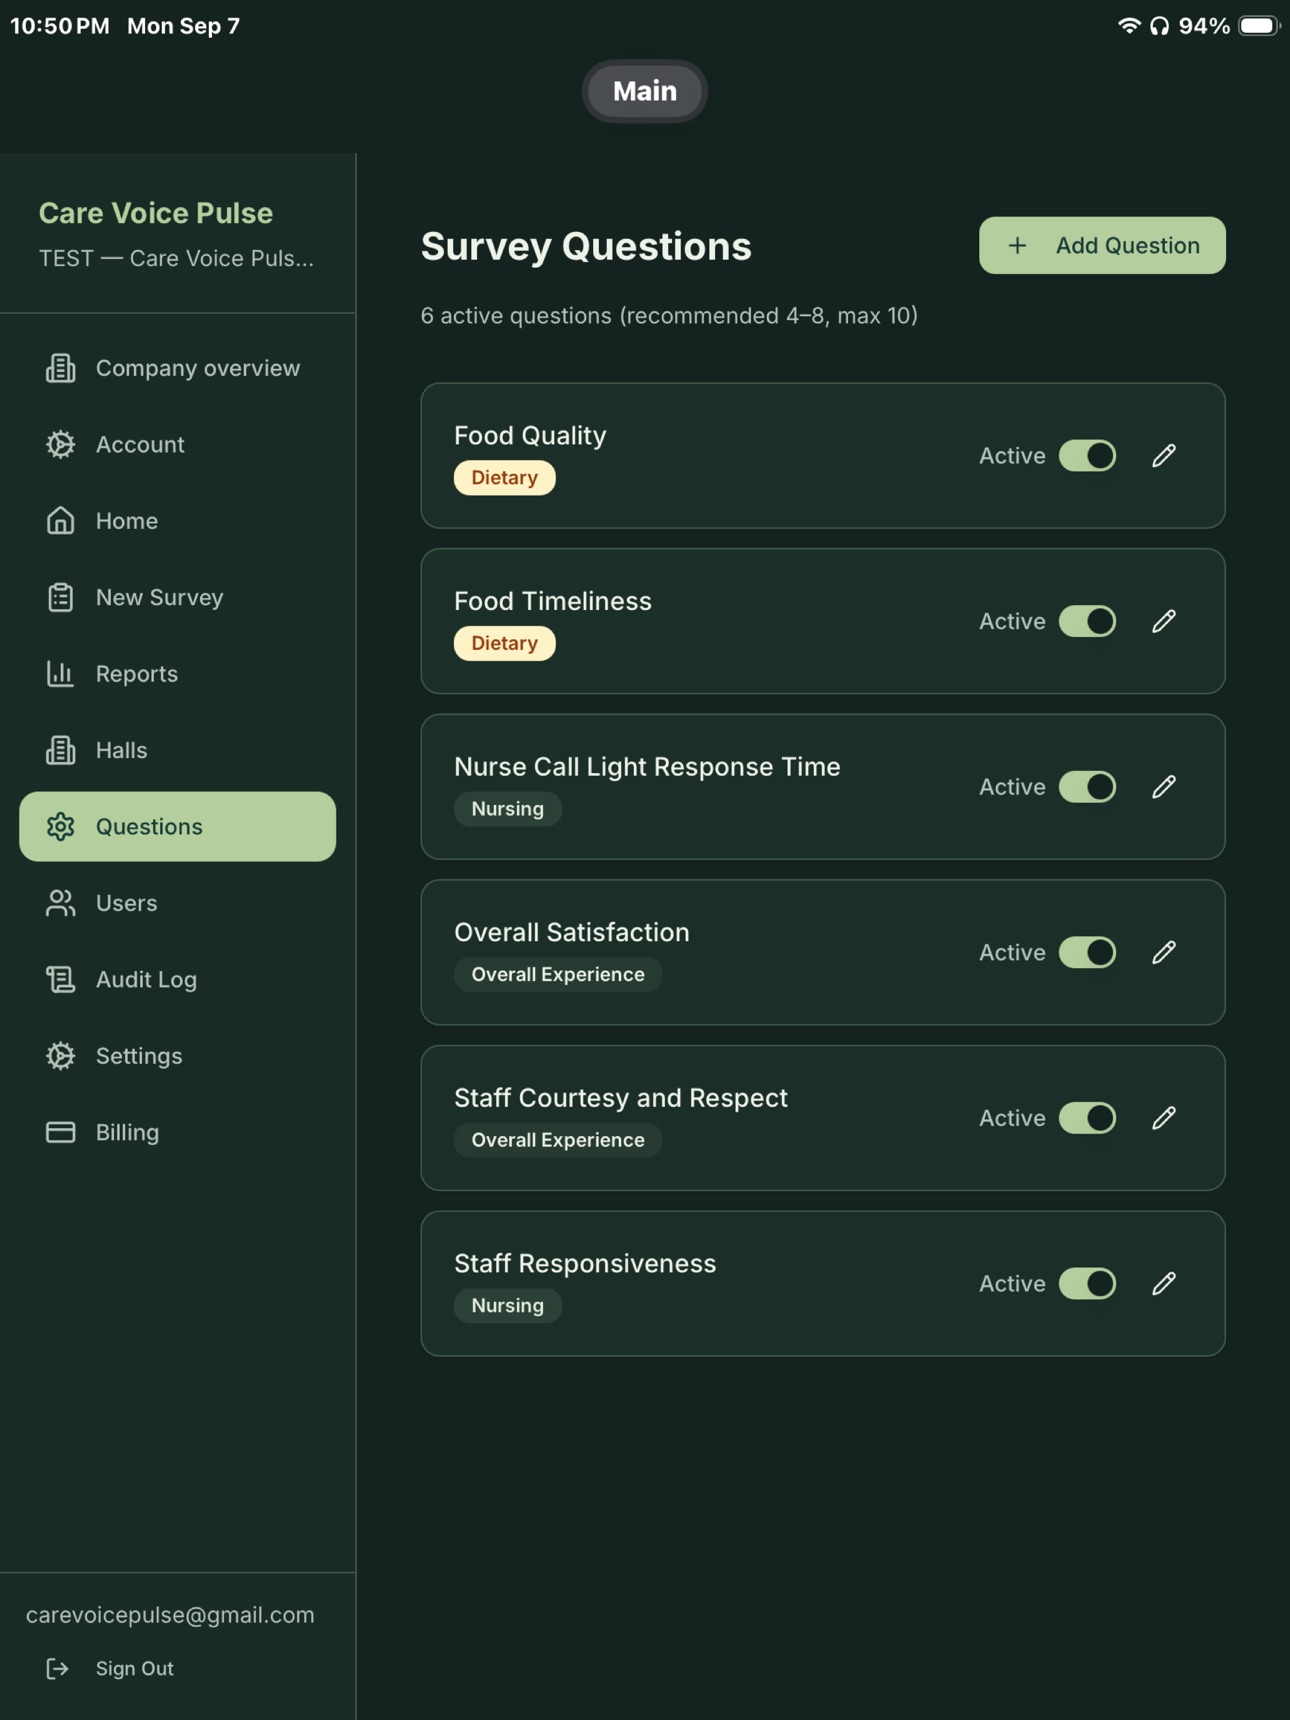Click the Halls building icon
This screenshot has width=1290, height=1720.
[61, 750]
